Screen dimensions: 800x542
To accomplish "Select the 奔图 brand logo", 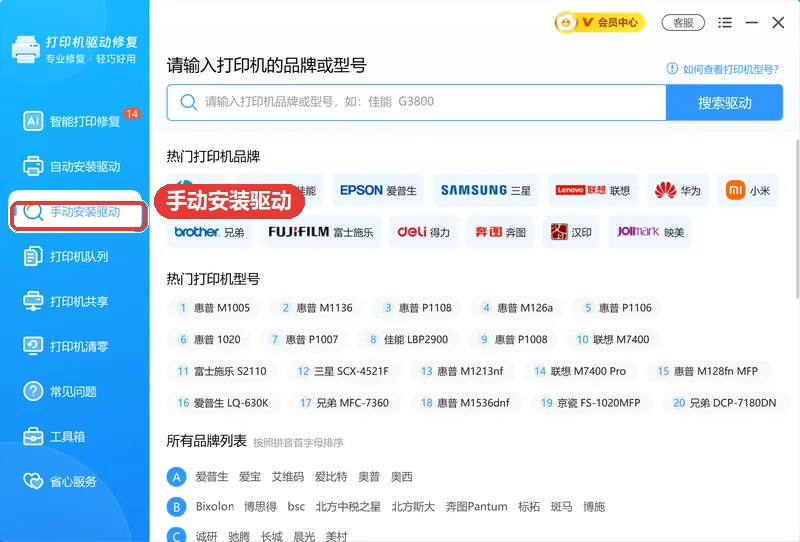I will coord(500,232).
